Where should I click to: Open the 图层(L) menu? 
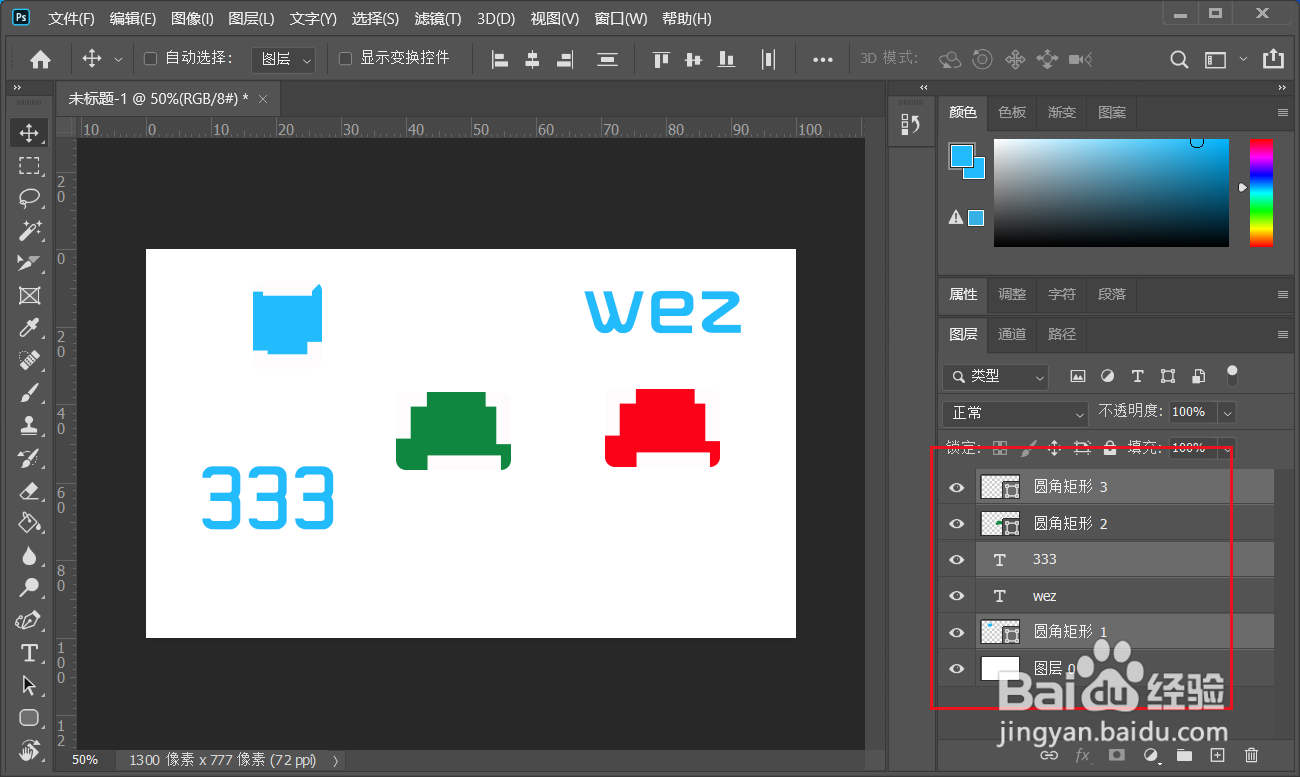[x=251, y=19]
